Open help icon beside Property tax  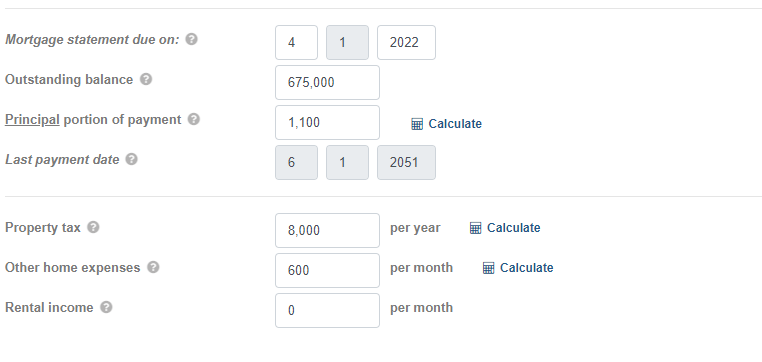point(93,227)
